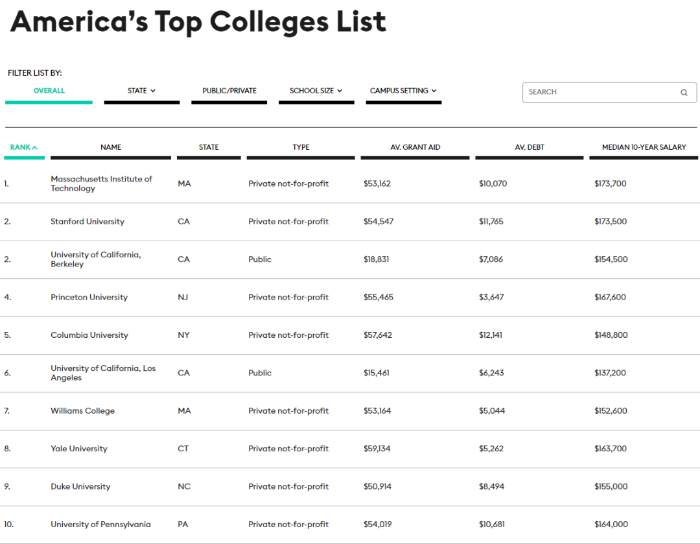Open the Princeton University link
Viewport: 700px width, 544px height.
[89, 297]
